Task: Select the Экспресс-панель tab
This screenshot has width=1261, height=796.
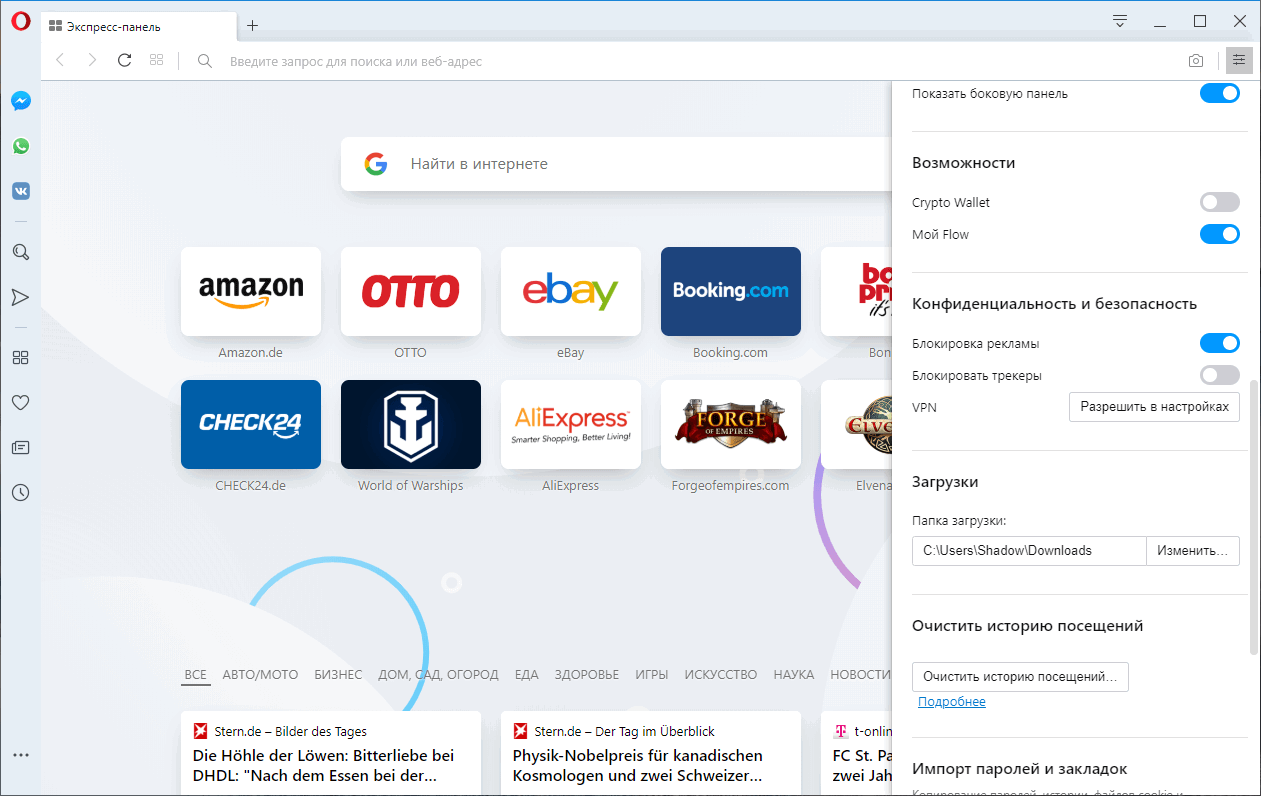Action: [139, 26]
